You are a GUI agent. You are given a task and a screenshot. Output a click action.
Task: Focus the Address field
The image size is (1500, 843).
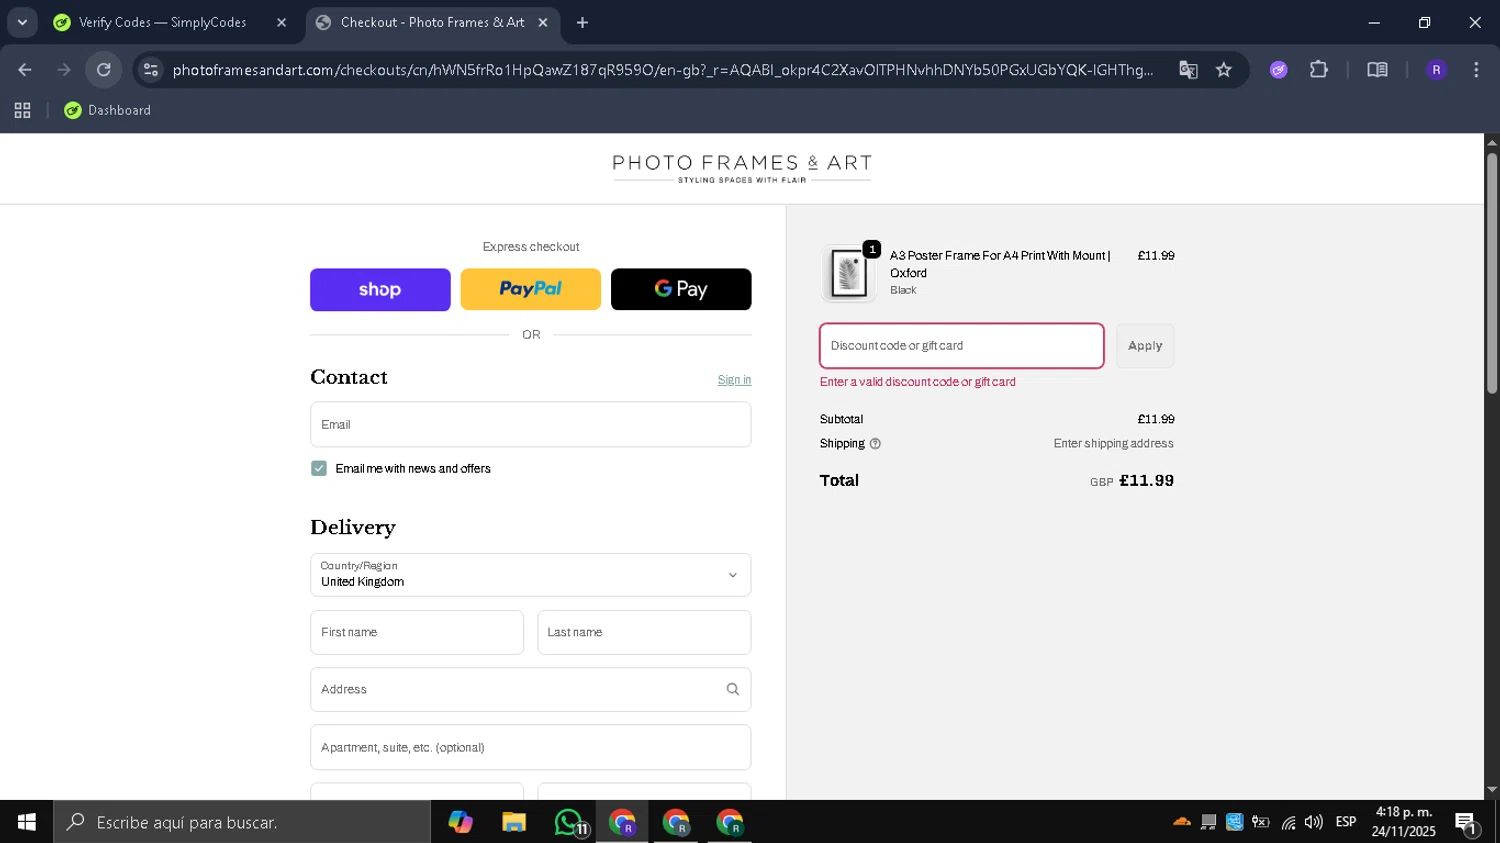tap(531, 690)
